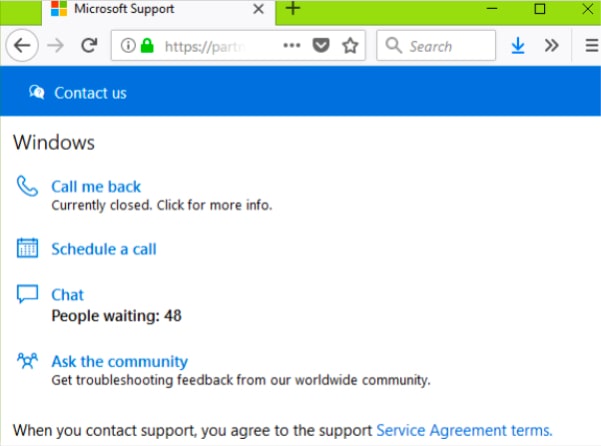Open the Ask the community link
601x446 pixels.
[120, 361]
